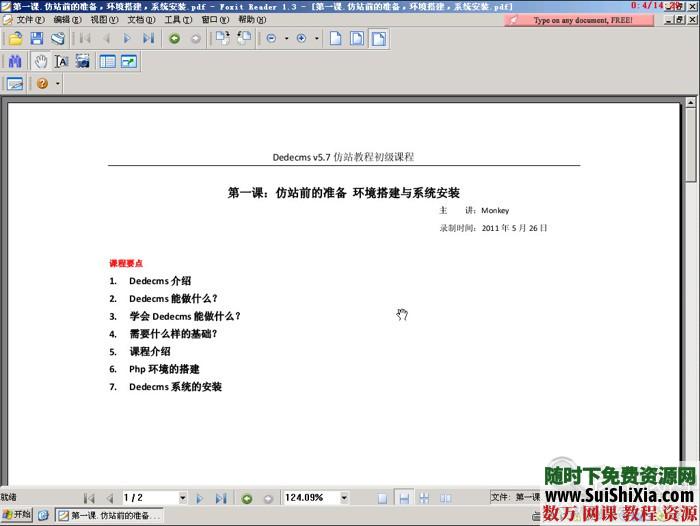The width and height of the screenshot is (700, 526).
Task: Go to next page via top toolbar
Action: [x=127, y=39]
